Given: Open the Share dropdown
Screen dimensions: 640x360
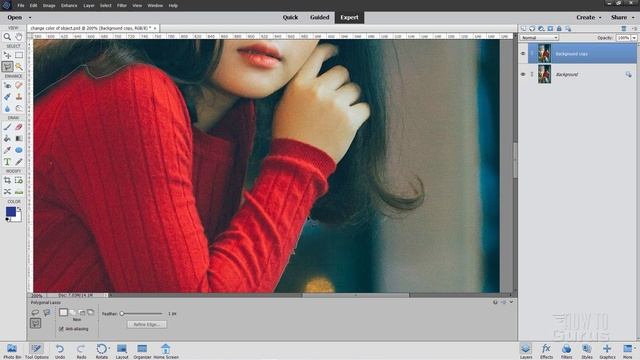Looking at the screenshot, I should [622, 17].
